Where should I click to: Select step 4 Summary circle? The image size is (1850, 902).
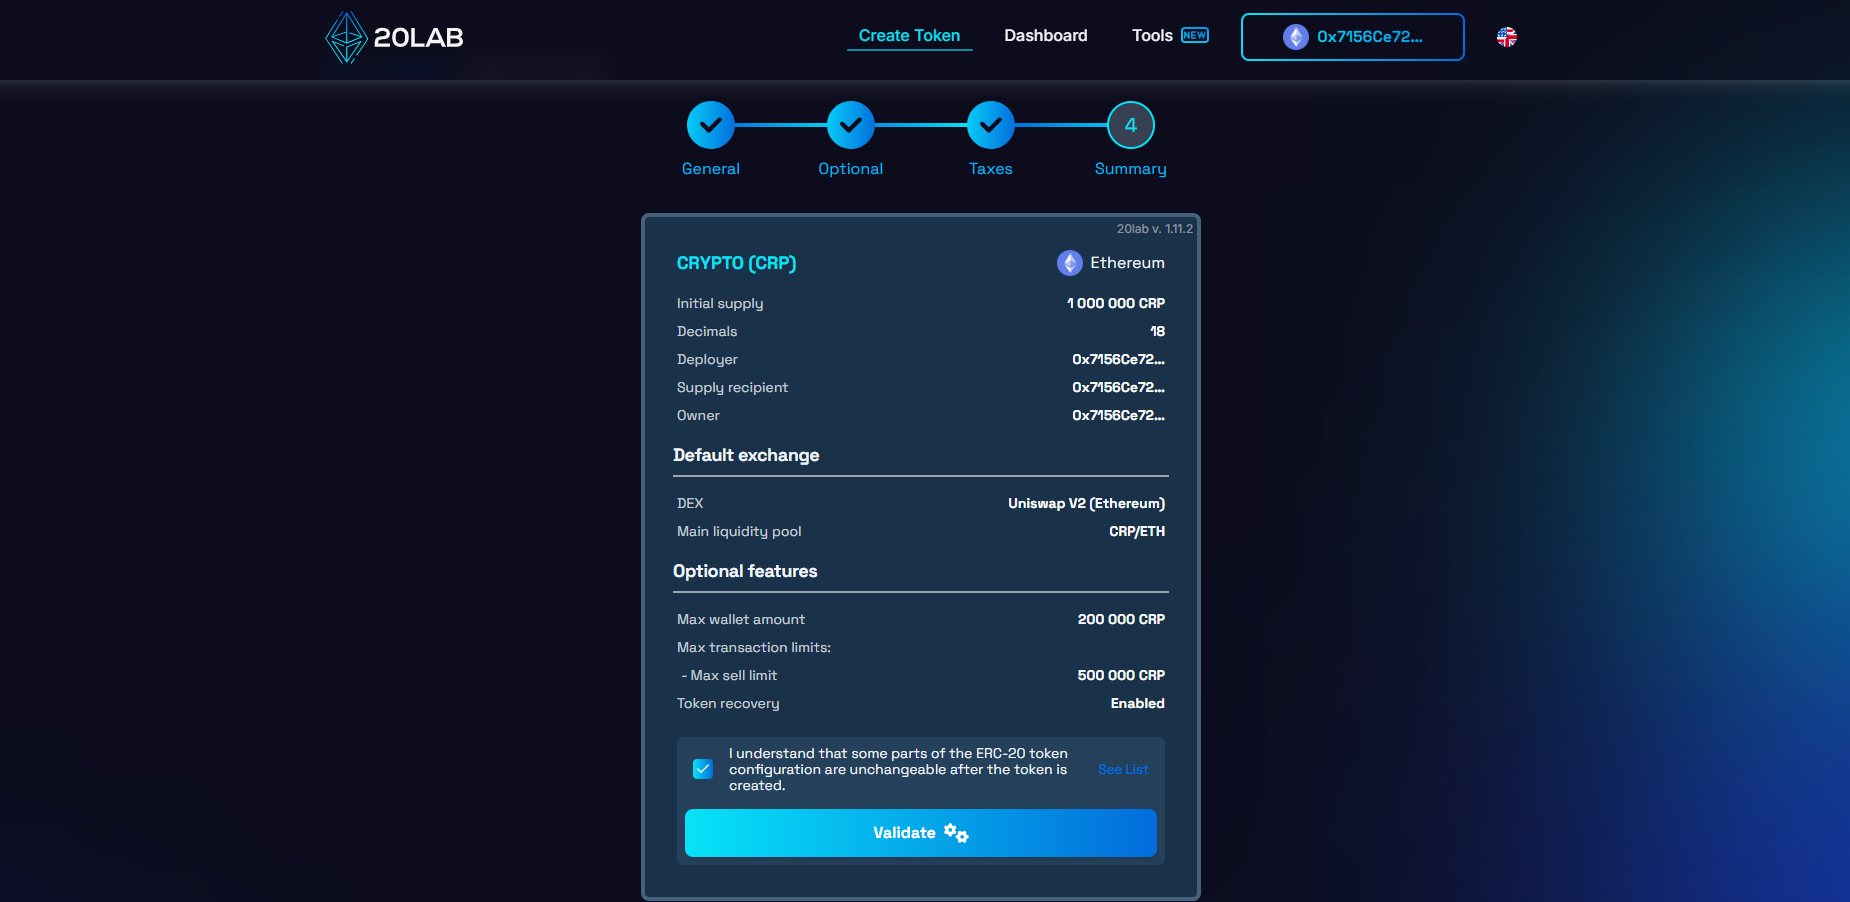click(x=1131, y=126)
